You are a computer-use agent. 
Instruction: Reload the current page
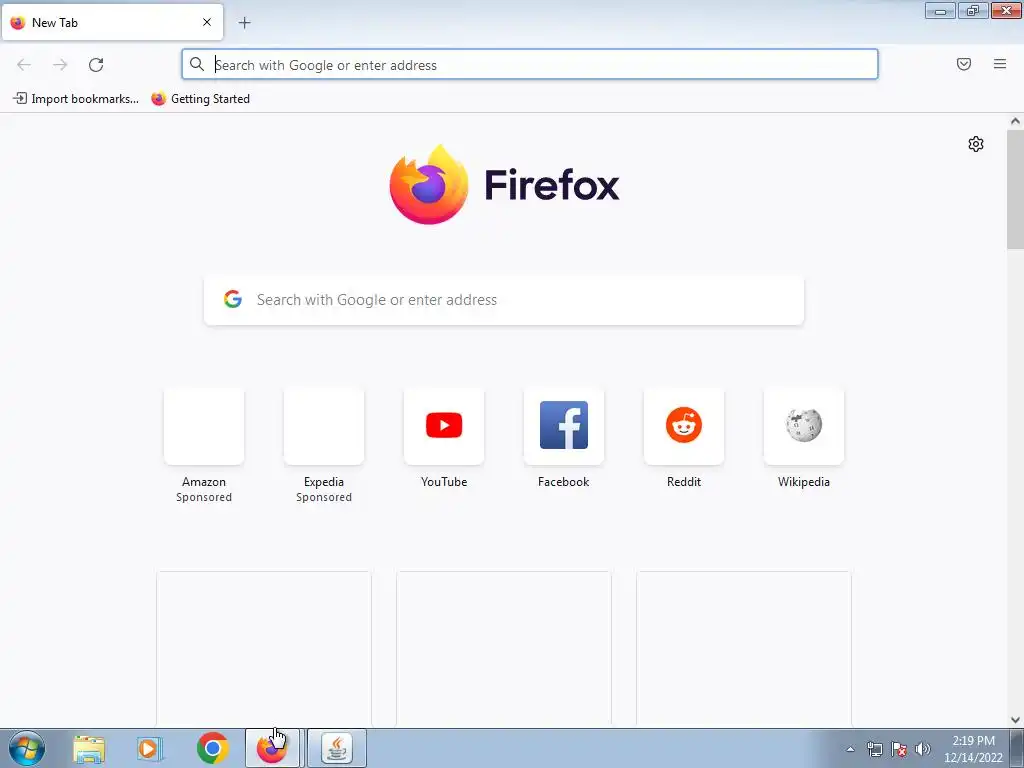pyautogui.click(x=96, y=65)
